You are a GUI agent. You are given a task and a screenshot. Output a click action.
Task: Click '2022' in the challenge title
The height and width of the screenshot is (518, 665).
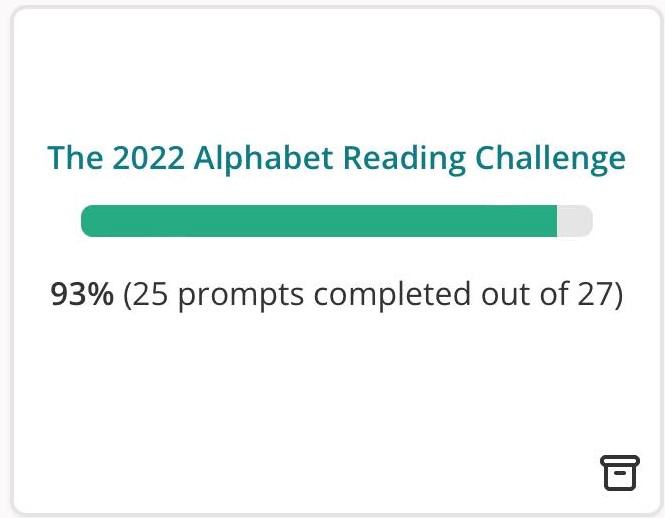click(x=148, y=158)
